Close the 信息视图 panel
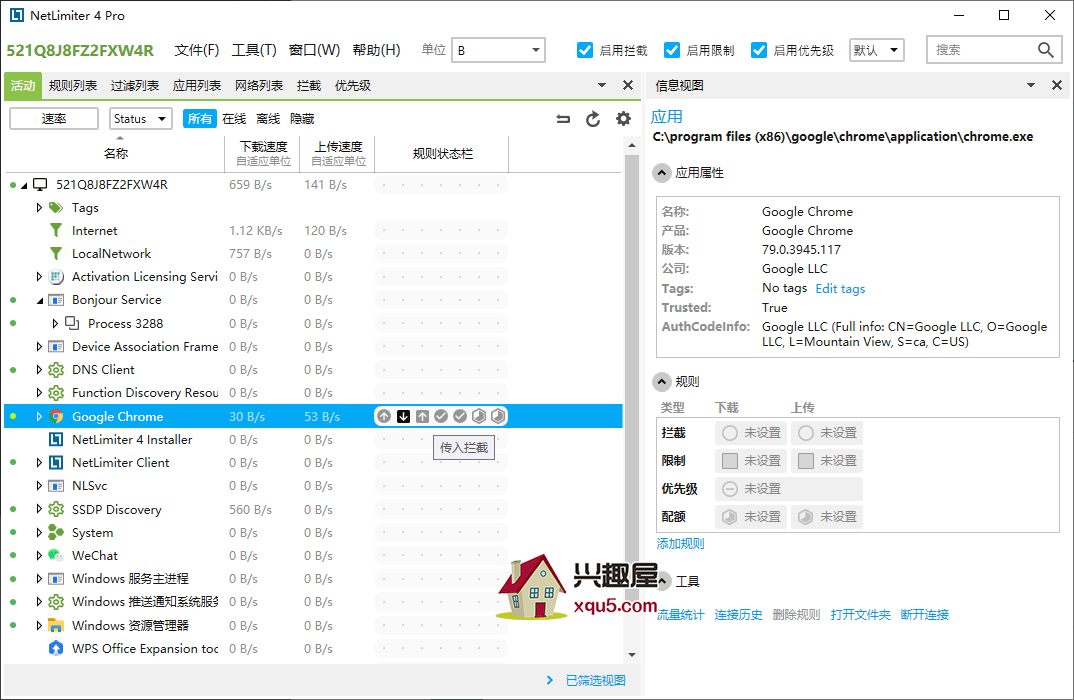This screenshot has width=1074, height=700. pyautogui.click(x=1057, y=85)
